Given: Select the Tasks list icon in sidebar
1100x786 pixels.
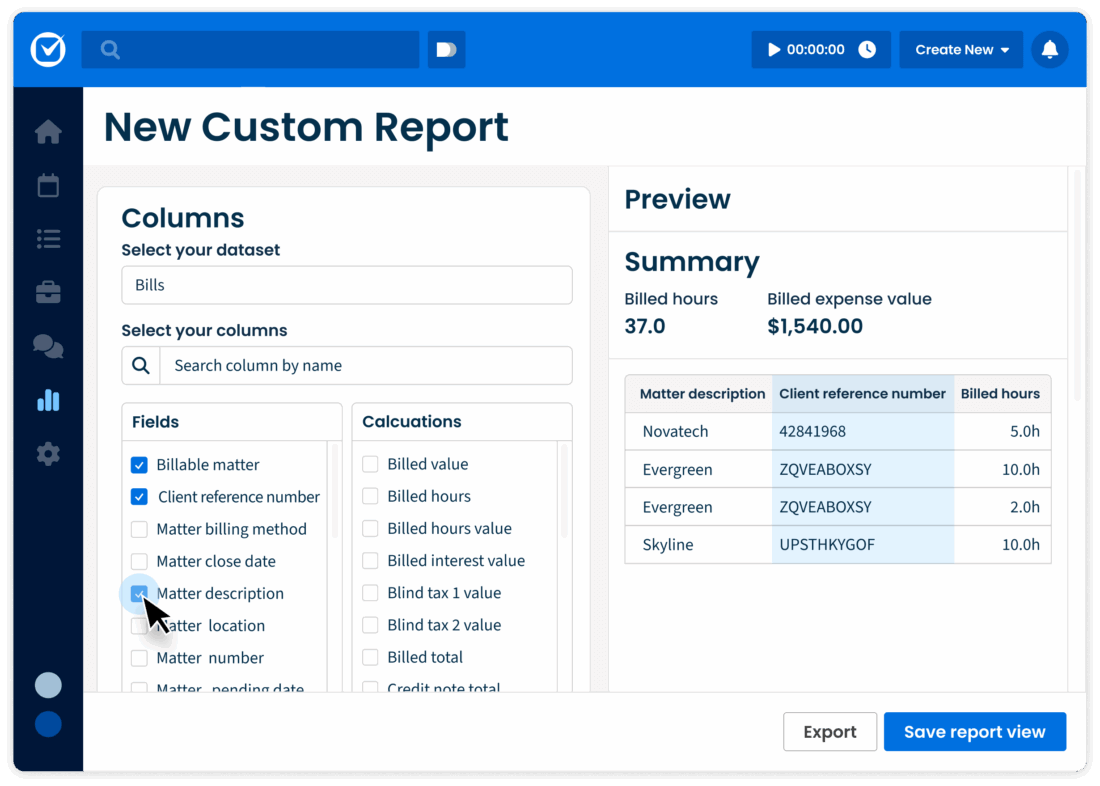Looking at the screenshot, I should click(x=47, y=239).
